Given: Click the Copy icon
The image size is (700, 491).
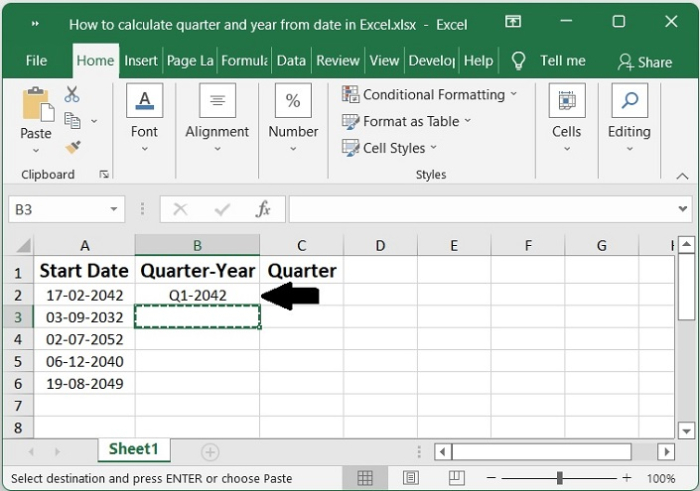Looking at the screenshot, I should (x=72, y=121).
